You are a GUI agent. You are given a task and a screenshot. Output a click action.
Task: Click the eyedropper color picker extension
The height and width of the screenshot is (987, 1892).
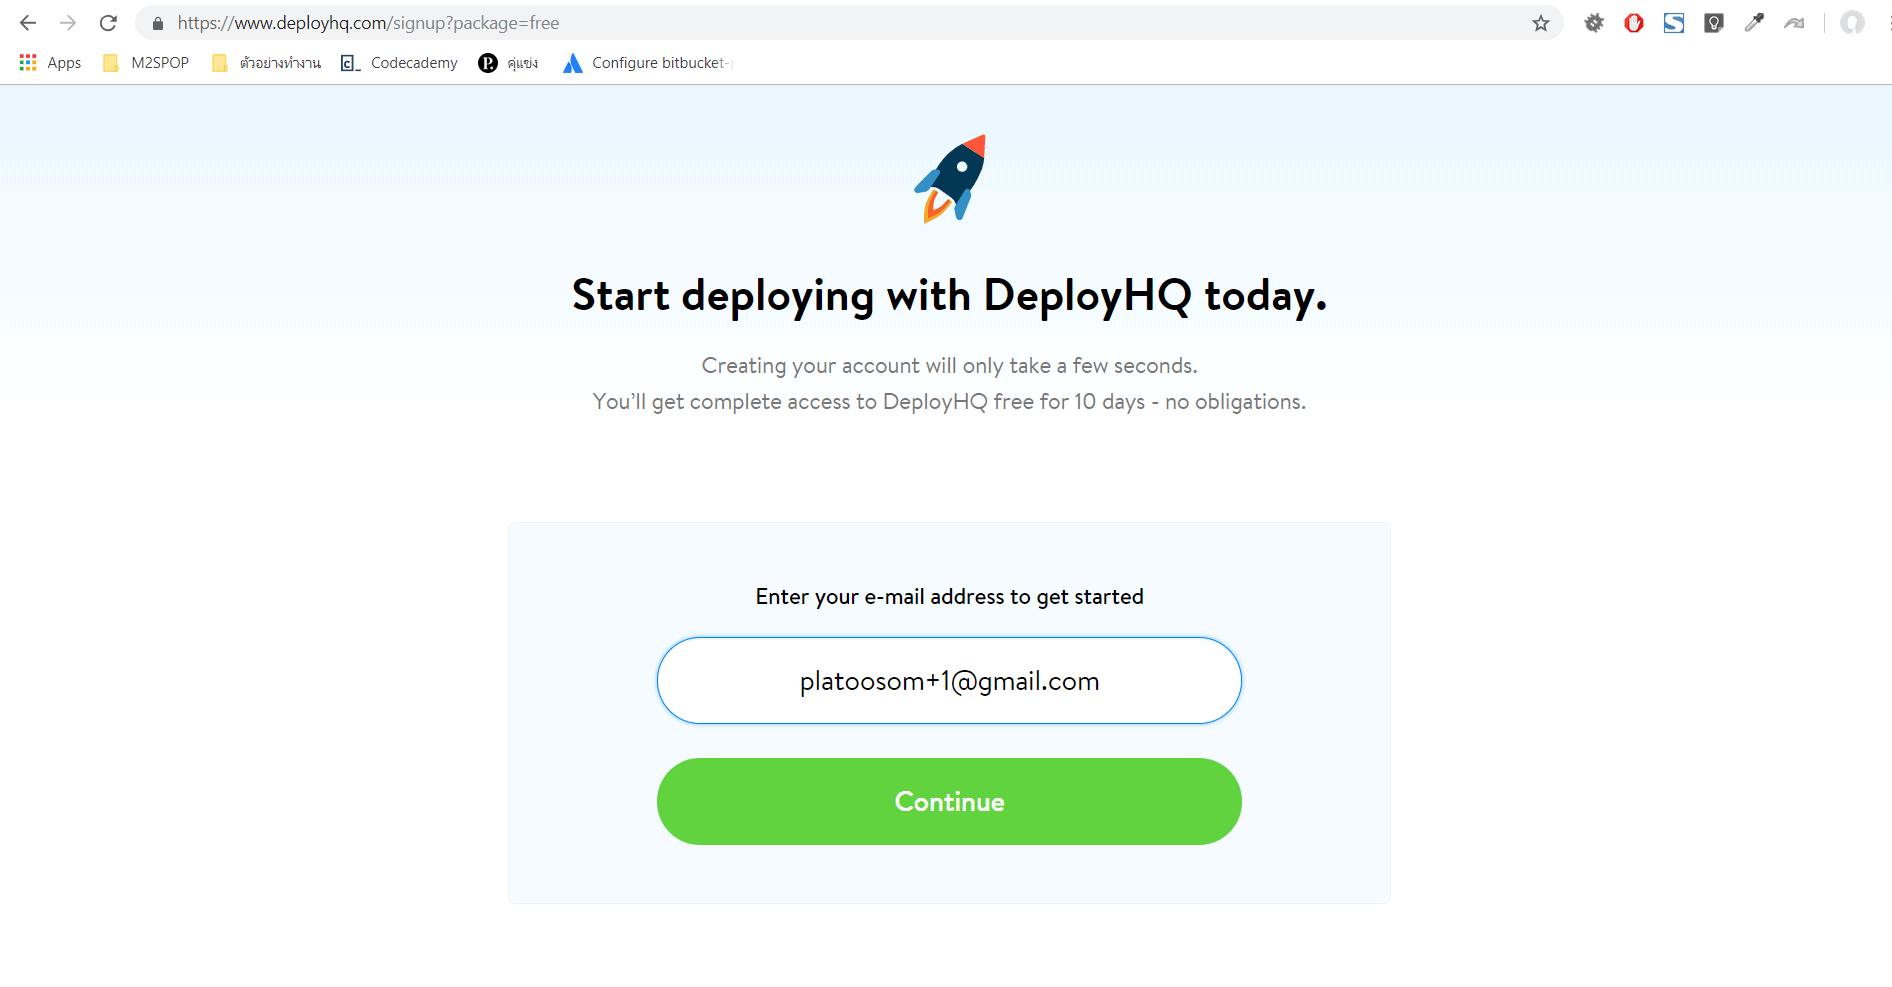pos(1754,22)
